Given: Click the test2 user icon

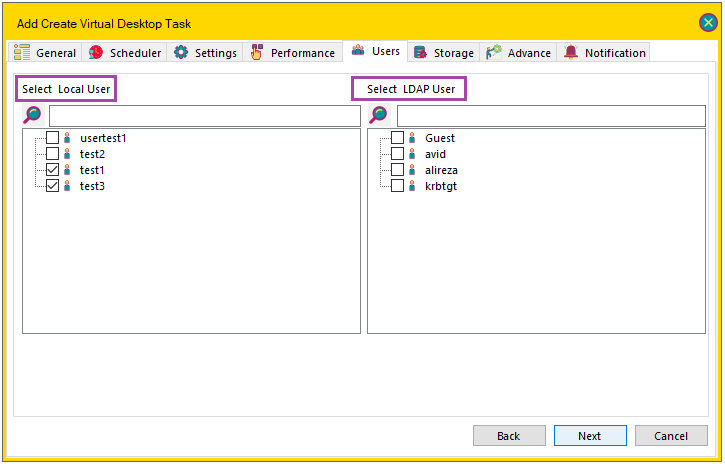Looking at the screenshot, I should [x=68, y=154].
